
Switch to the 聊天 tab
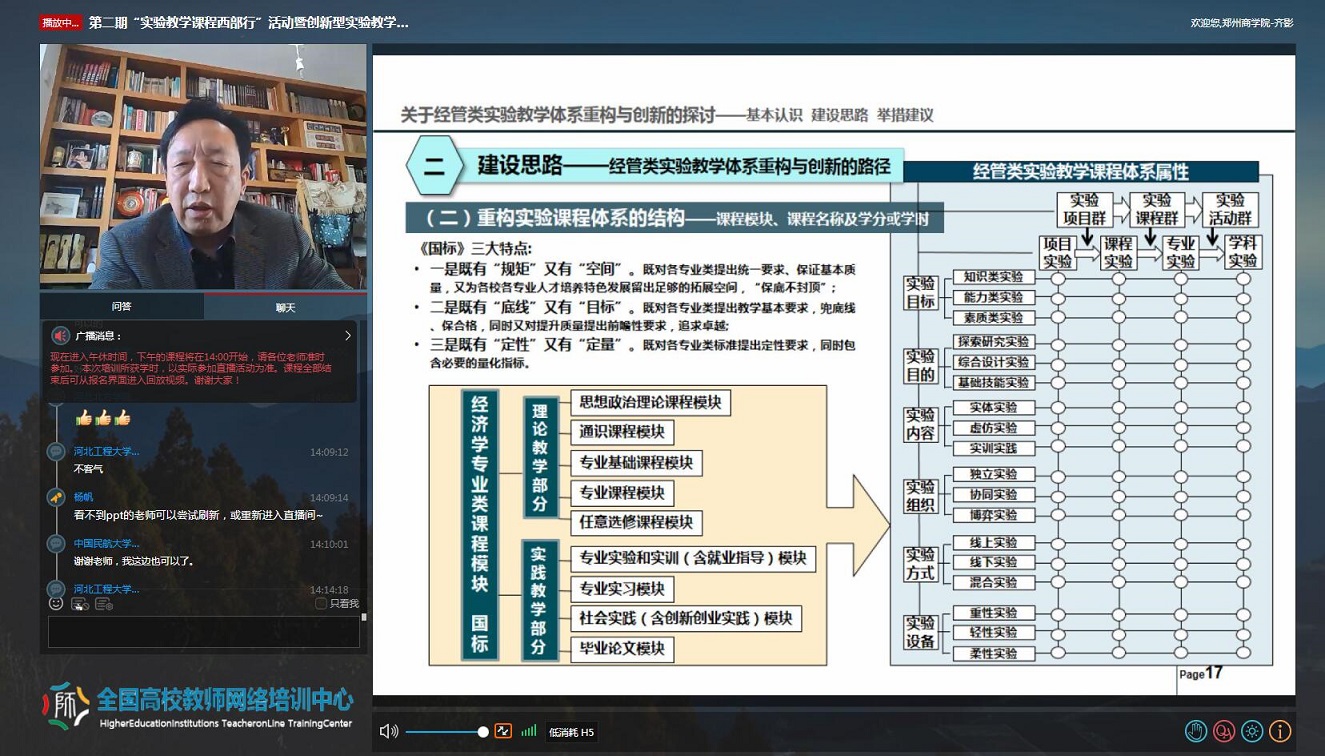[x=286, y=307]
